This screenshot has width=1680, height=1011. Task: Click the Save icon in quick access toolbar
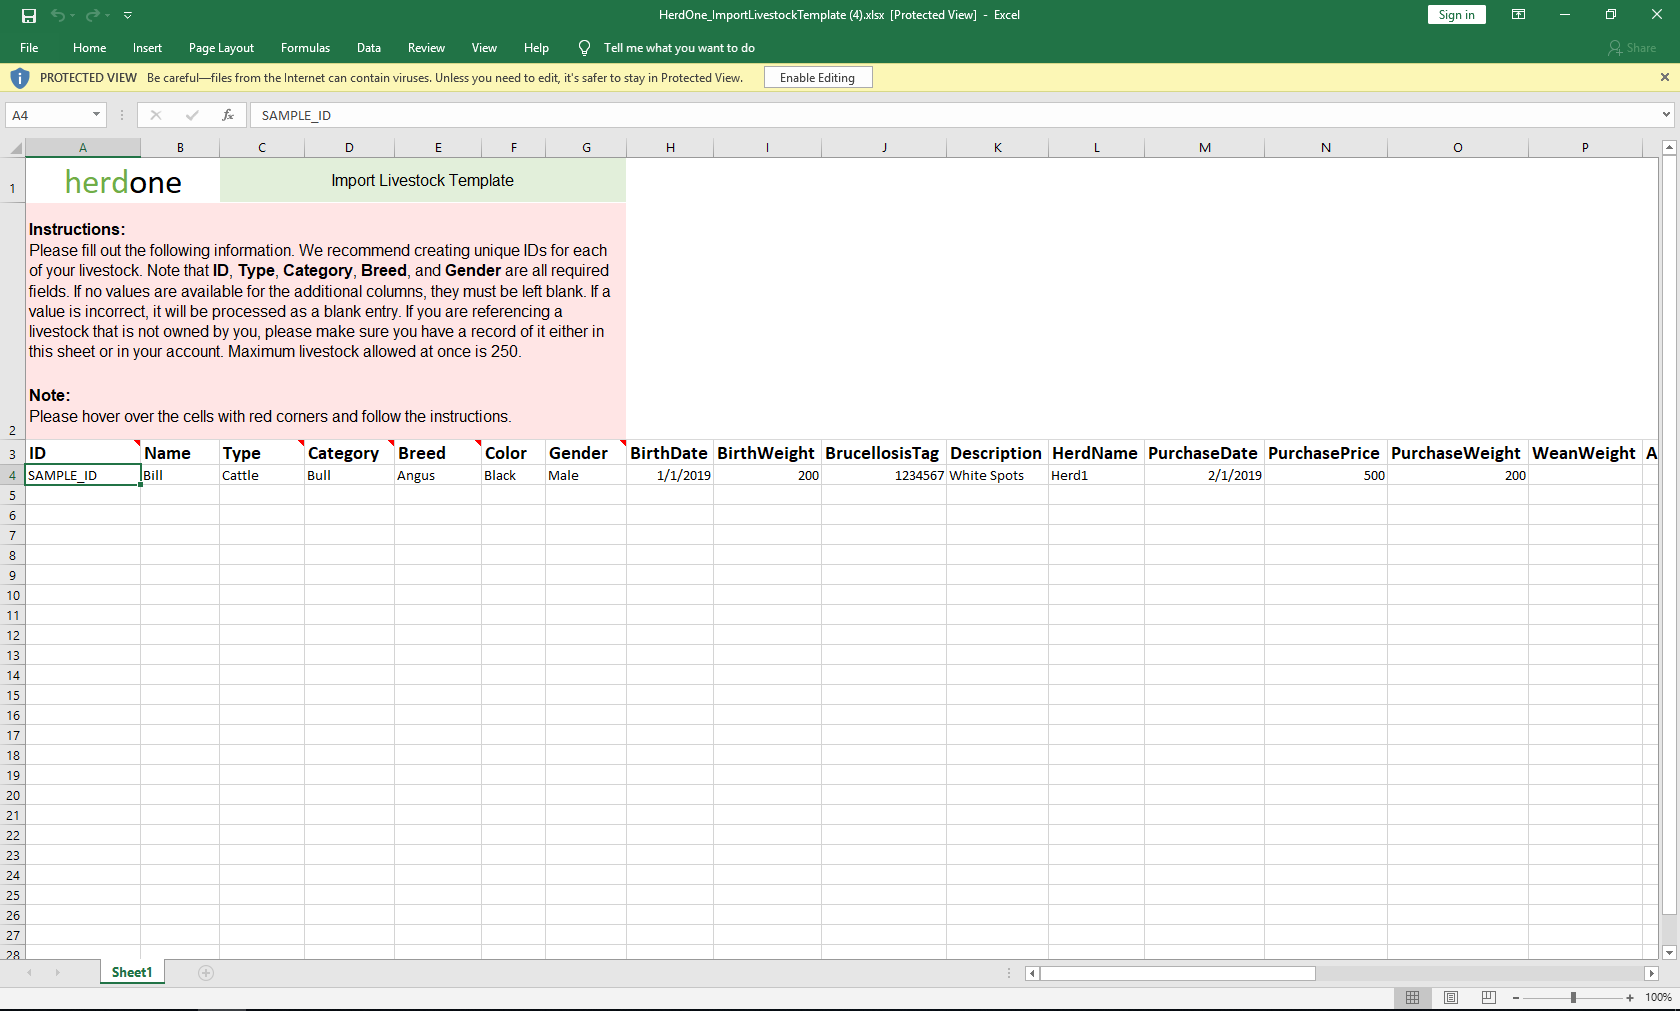(x=29, y=15)
